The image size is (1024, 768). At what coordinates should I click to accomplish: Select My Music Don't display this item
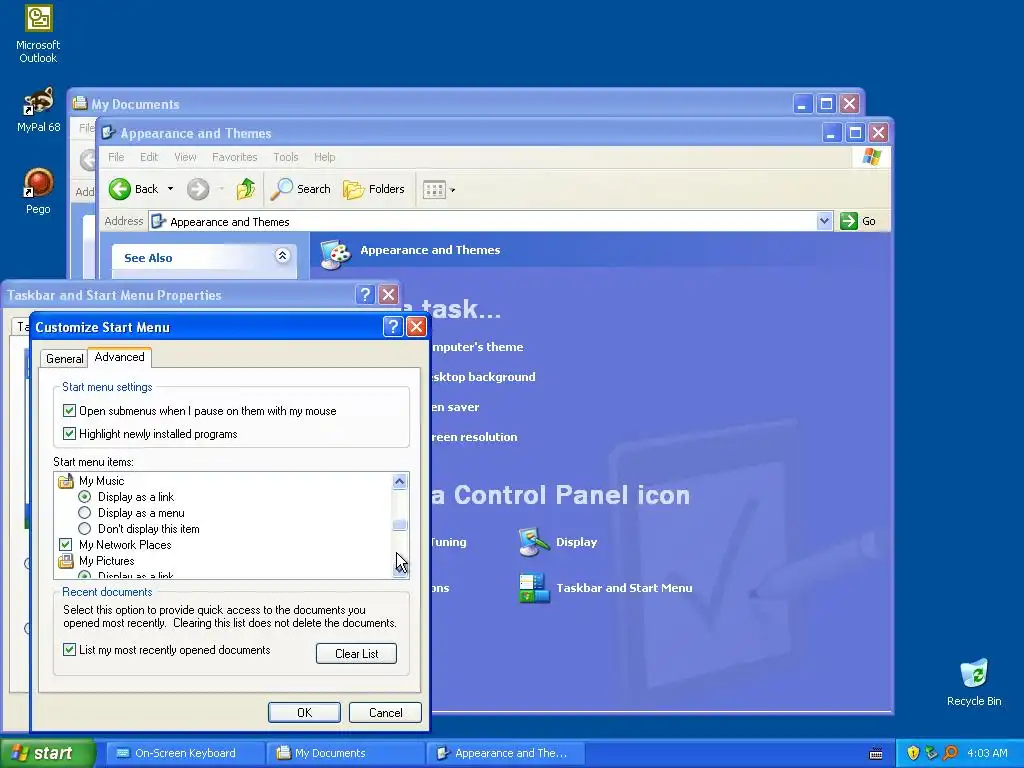pos(84,528)
